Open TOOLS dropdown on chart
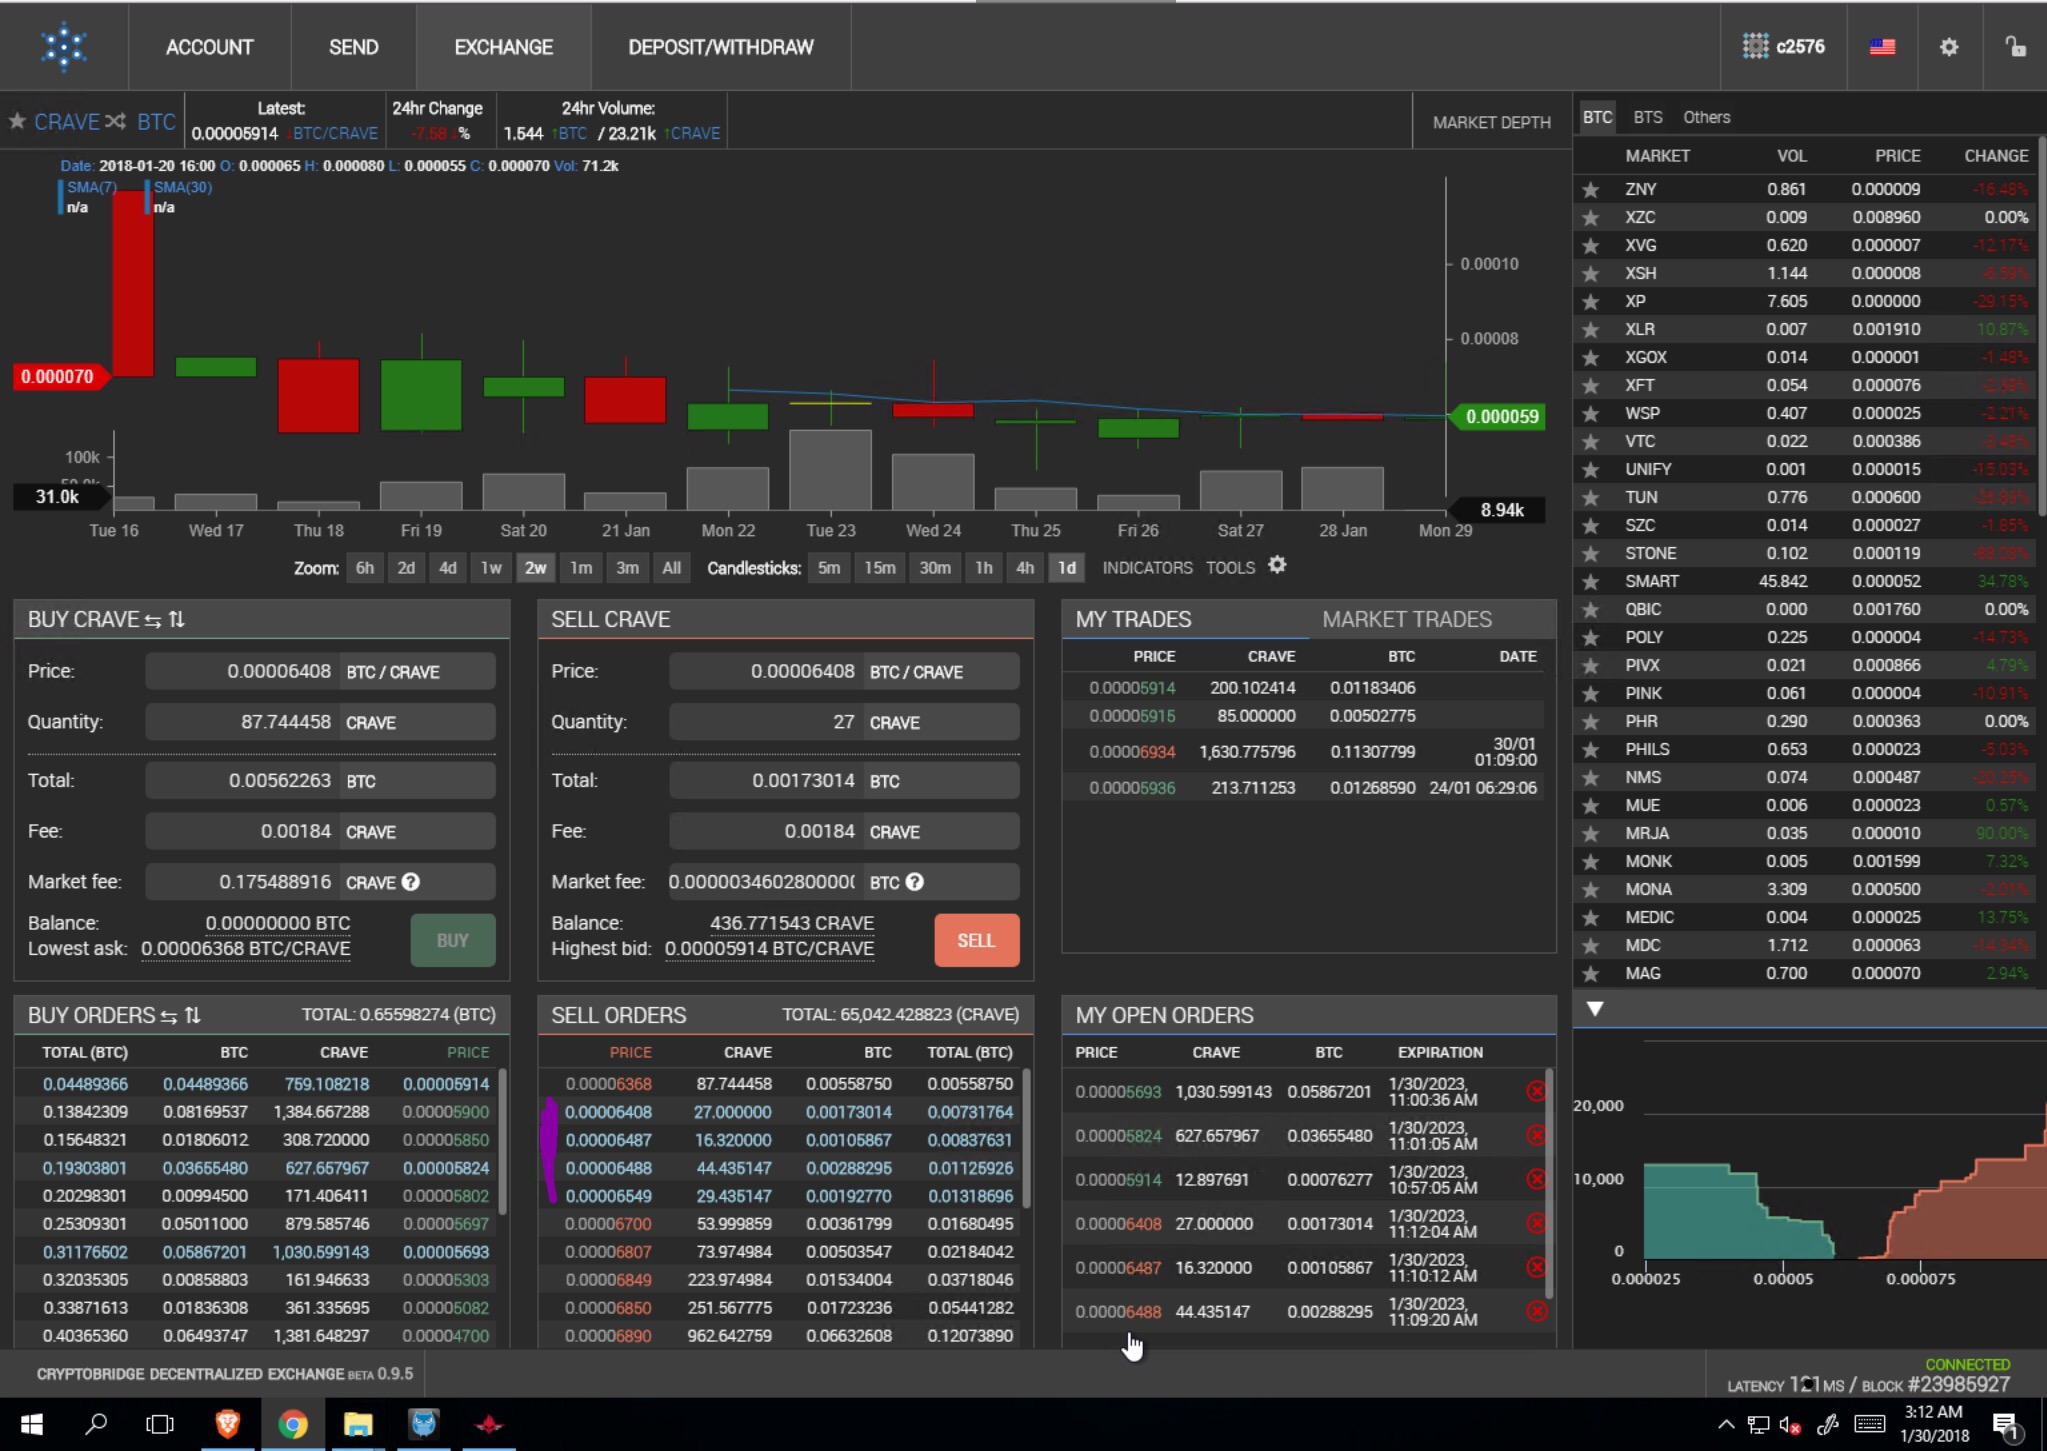 click(x=1230, y=568)
